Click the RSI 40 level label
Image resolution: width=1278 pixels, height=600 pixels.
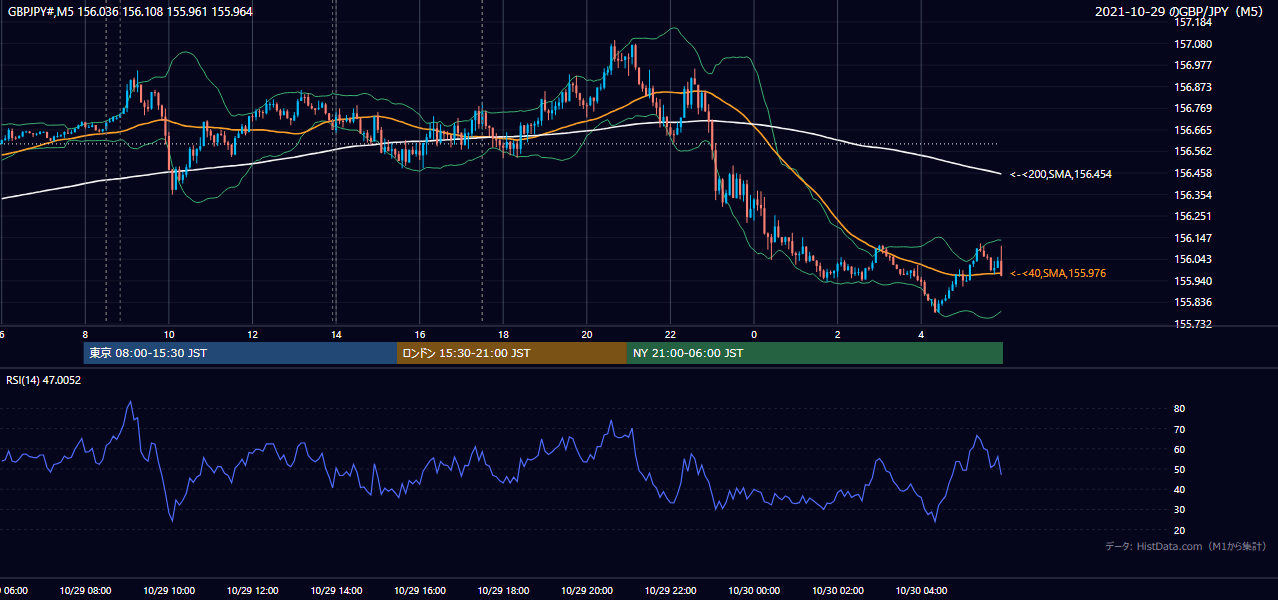[1179, 489]
